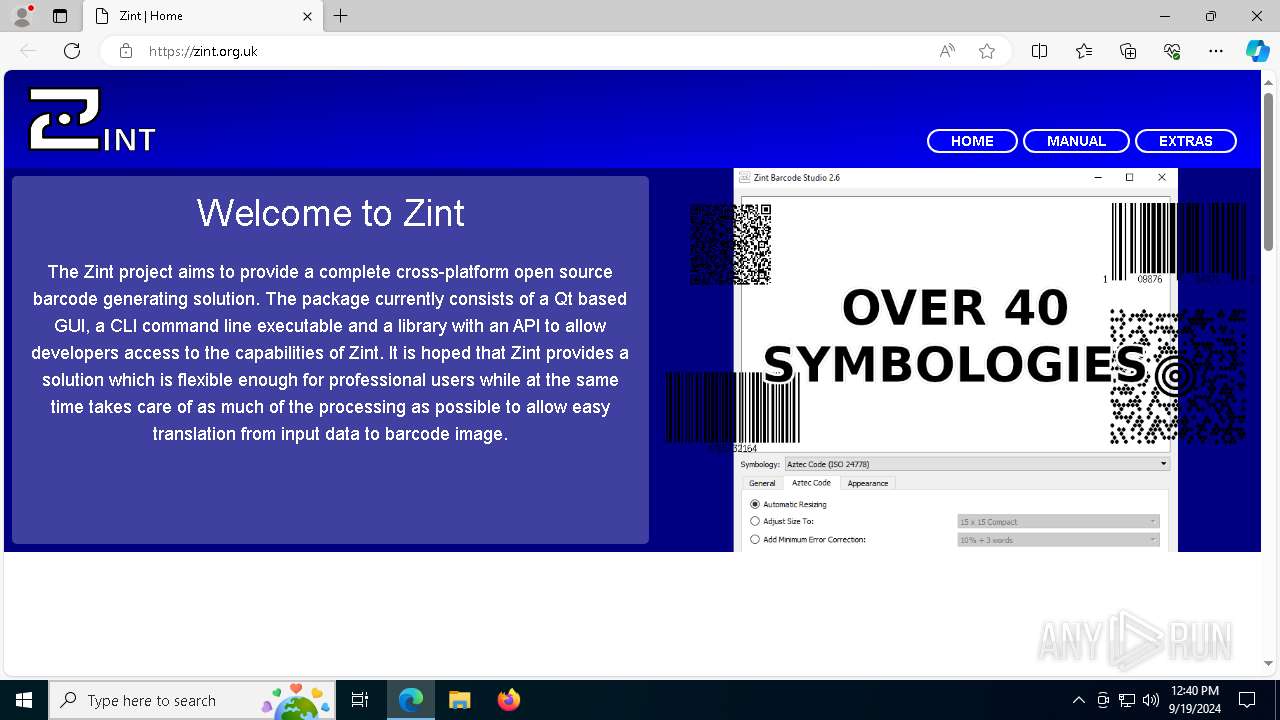Open the Windows Start menu
Screen dimensions: 1280x720
point(24,700)
